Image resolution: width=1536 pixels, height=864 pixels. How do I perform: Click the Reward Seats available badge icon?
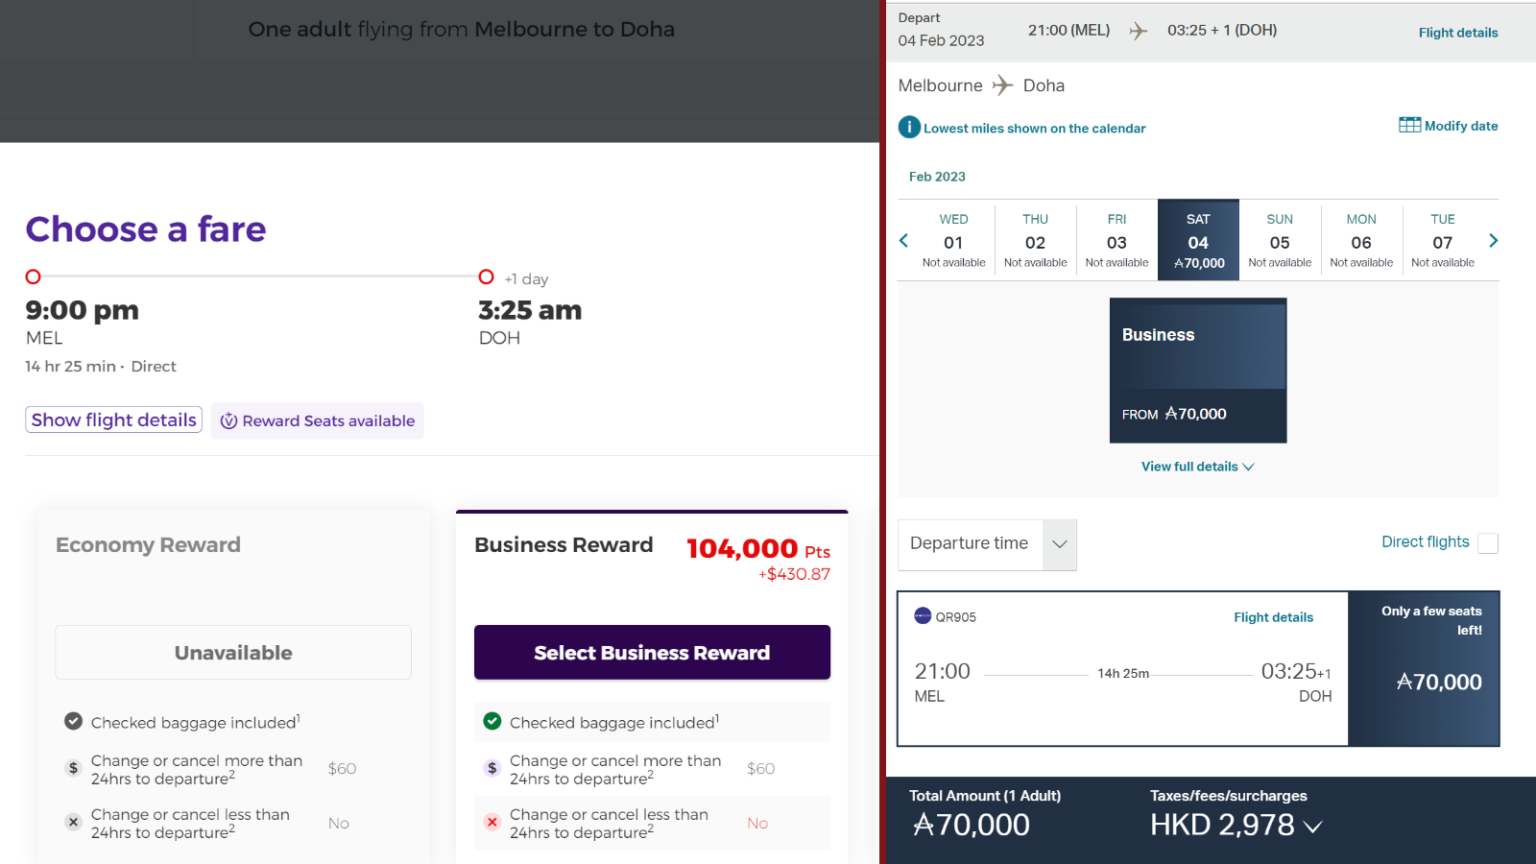pos(231,420)
